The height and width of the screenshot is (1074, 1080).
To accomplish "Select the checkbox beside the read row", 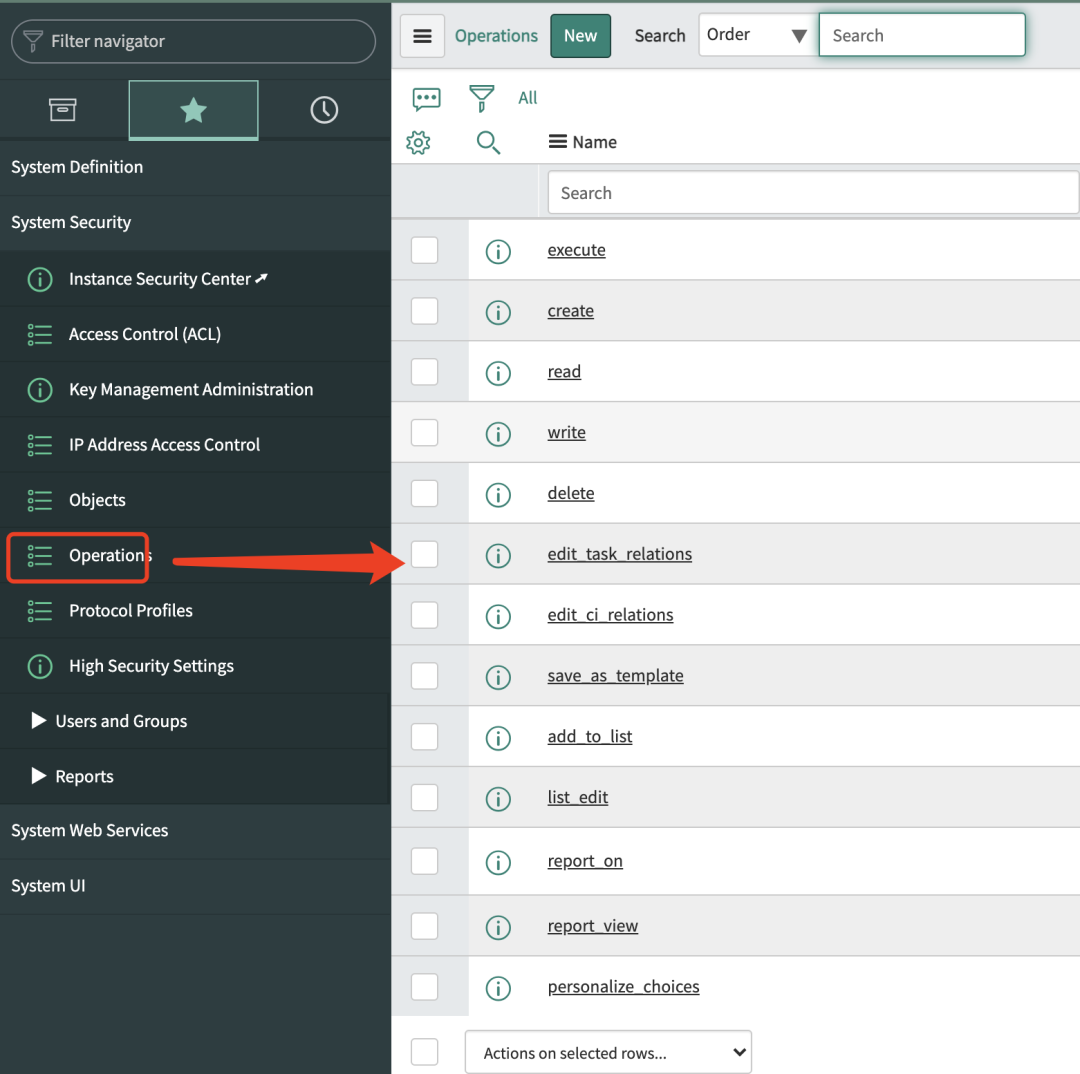I will coord(425,372).
